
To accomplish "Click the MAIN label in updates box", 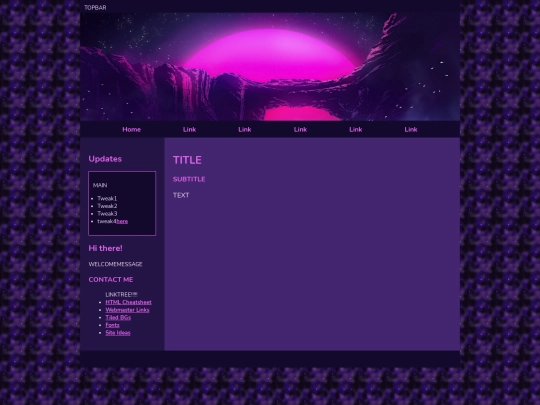I will (100, 185).
